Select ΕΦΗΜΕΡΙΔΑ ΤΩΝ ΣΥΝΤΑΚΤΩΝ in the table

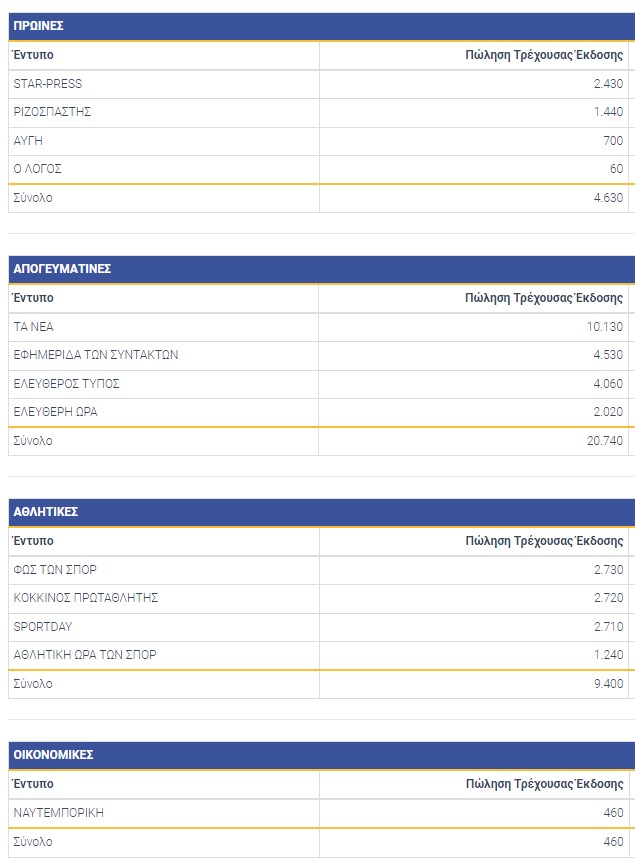(x=96, y=355)
